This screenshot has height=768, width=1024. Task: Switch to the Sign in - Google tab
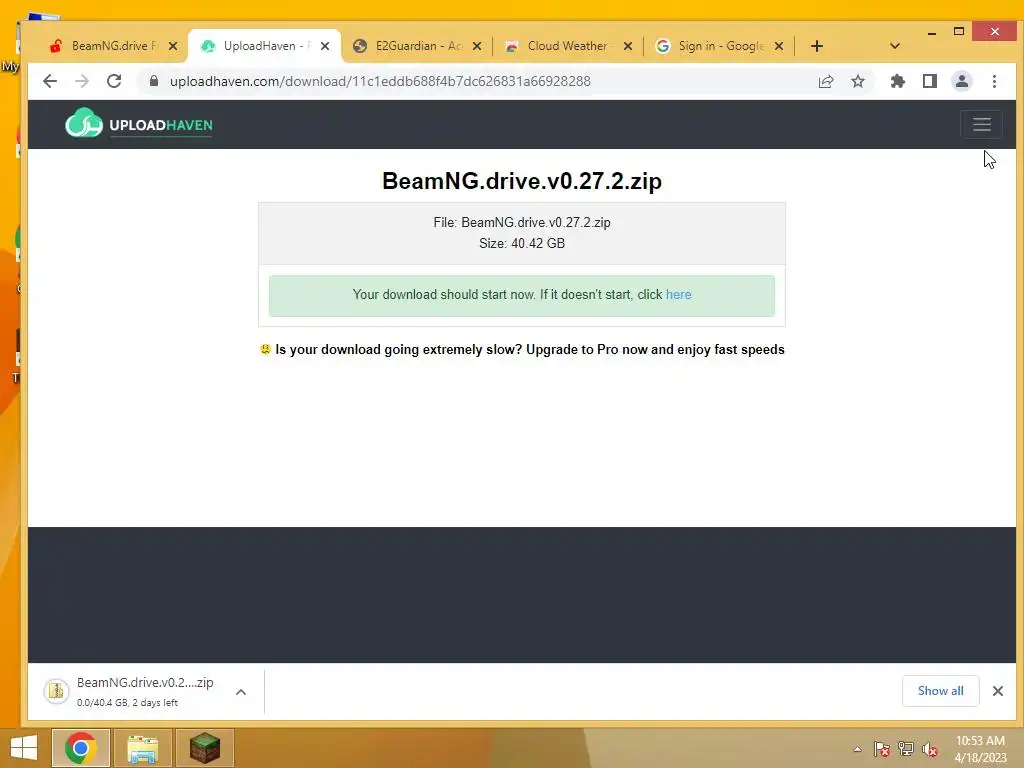pyautogui.click(x=712, y=46)
